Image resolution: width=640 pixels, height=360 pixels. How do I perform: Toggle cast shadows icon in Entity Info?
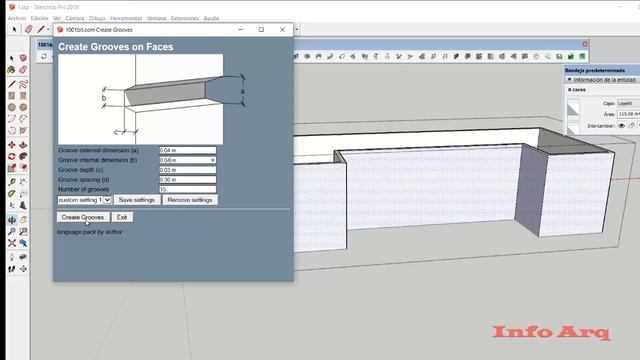tap(631, 126)
